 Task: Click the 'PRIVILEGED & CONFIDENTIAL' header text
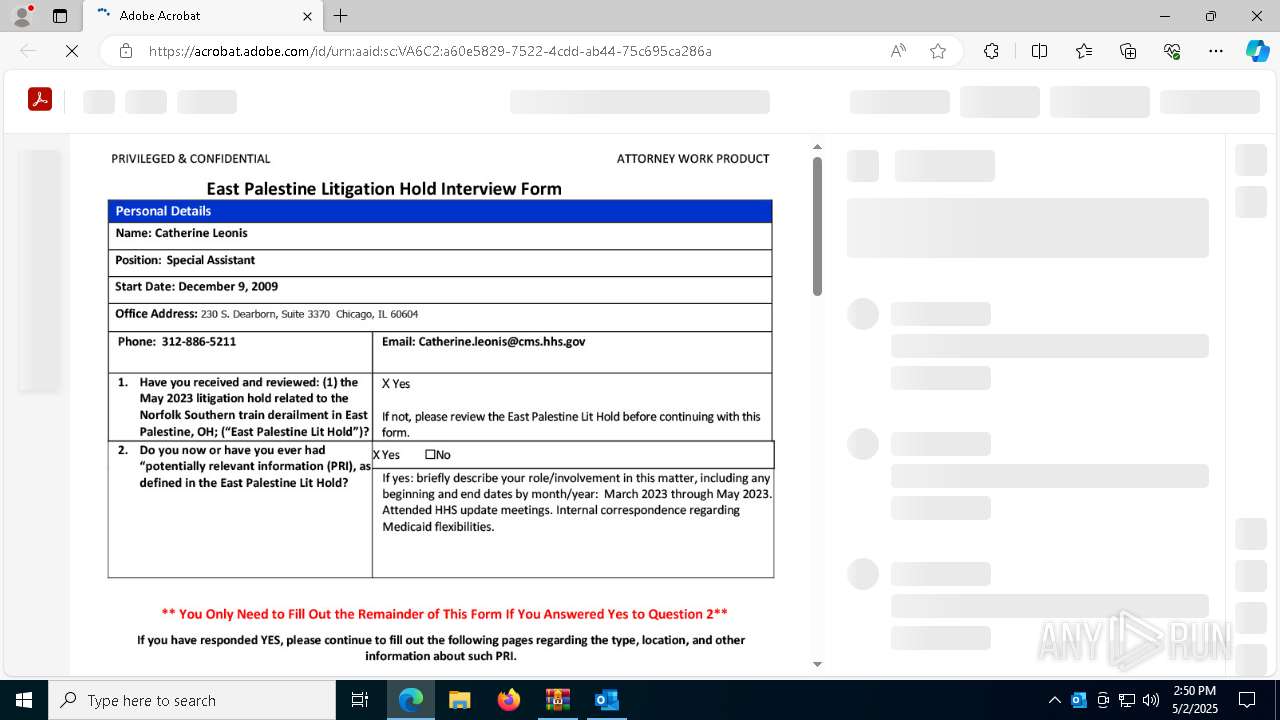pos(191,159)
